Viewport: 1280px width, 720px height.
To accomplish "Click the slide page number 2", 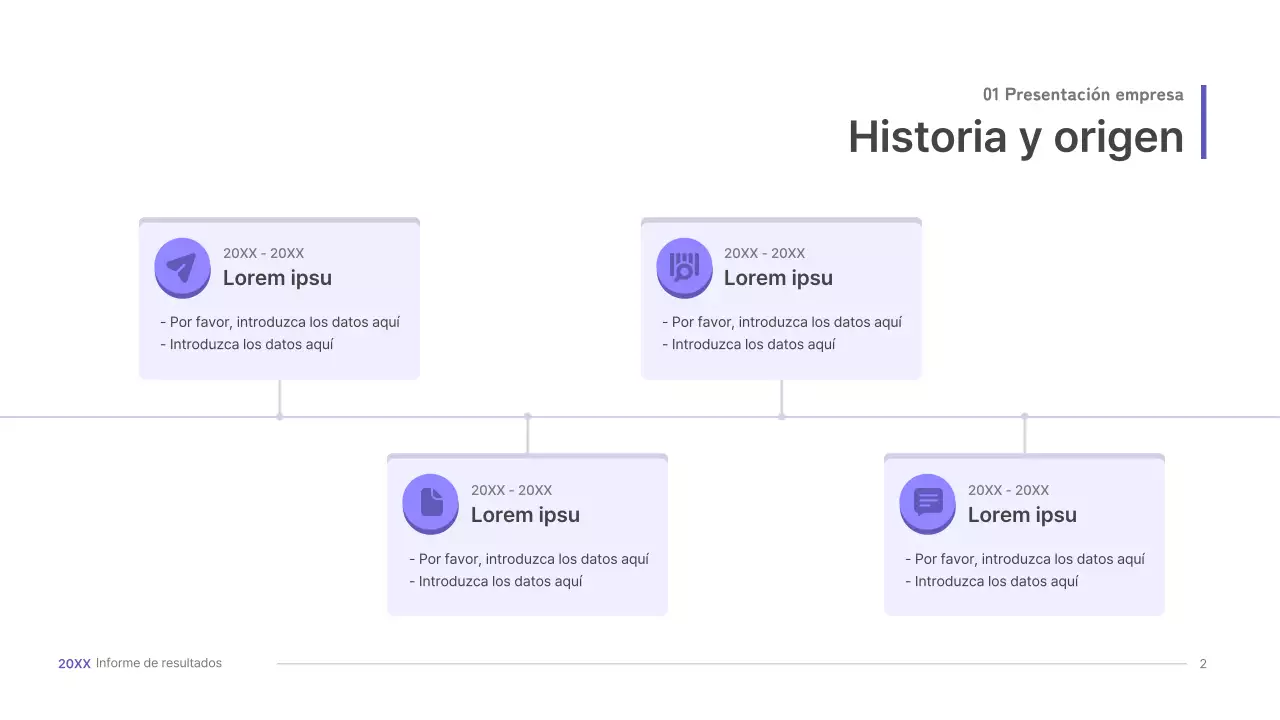I will [1203, 664].
